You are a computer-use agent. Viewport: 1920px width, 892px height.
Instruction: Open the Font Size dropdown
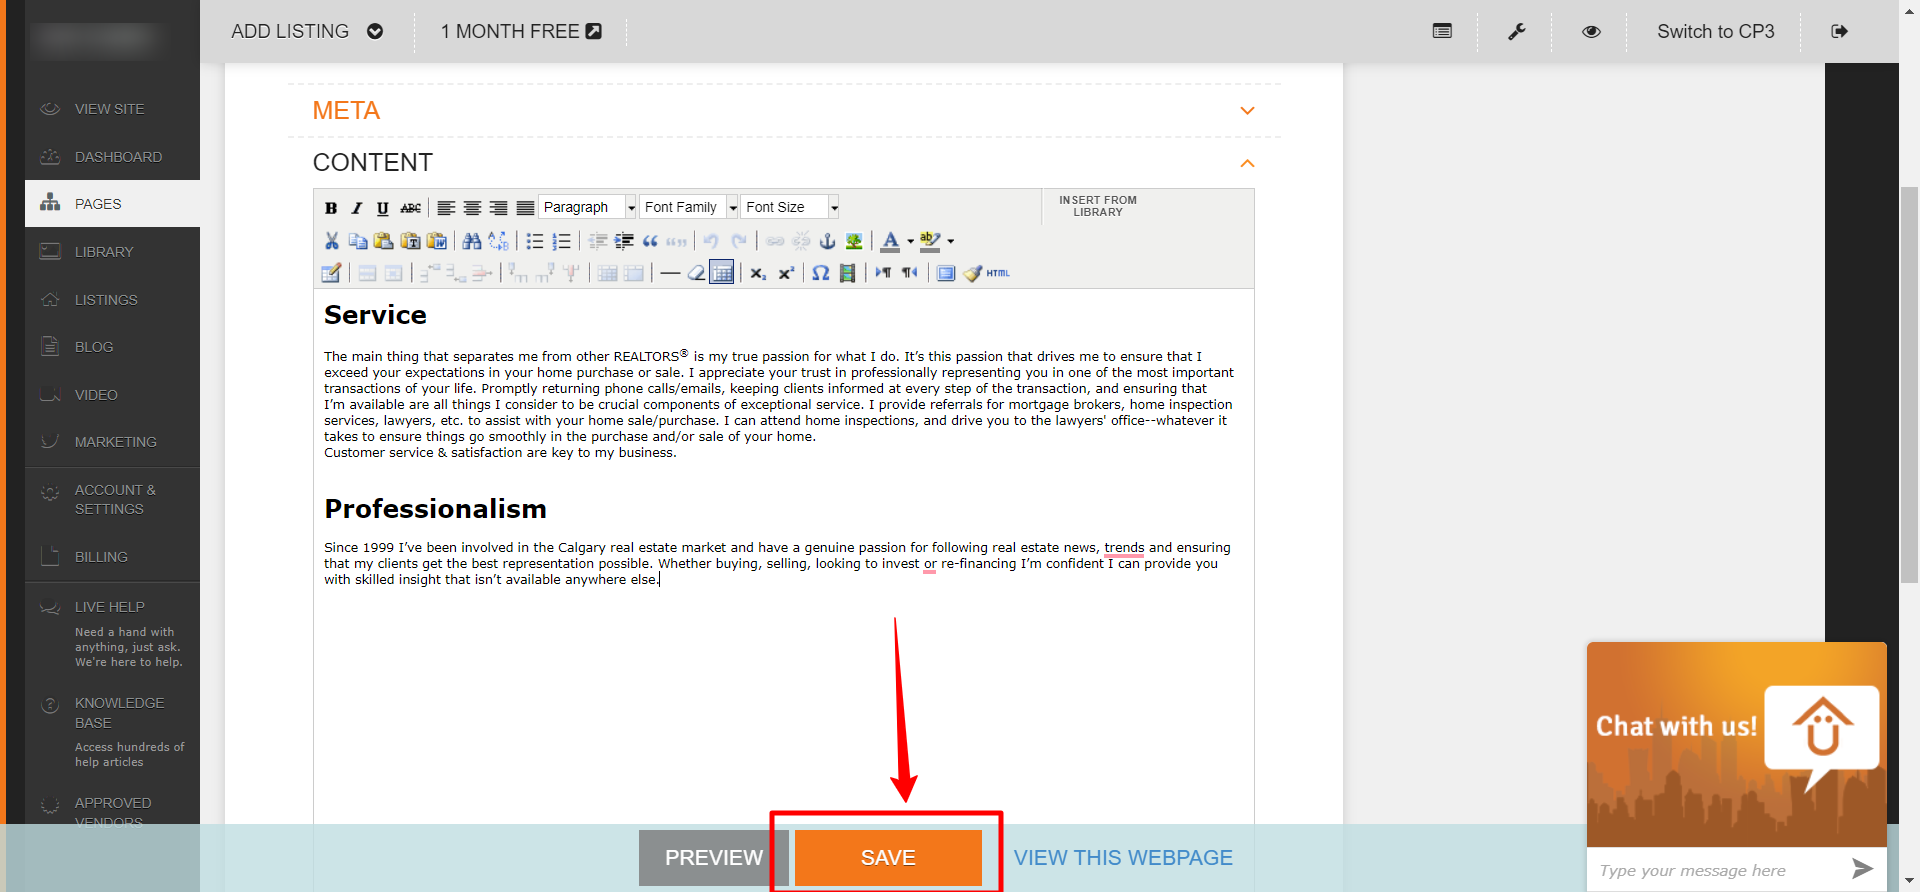[x=789, y=207]
